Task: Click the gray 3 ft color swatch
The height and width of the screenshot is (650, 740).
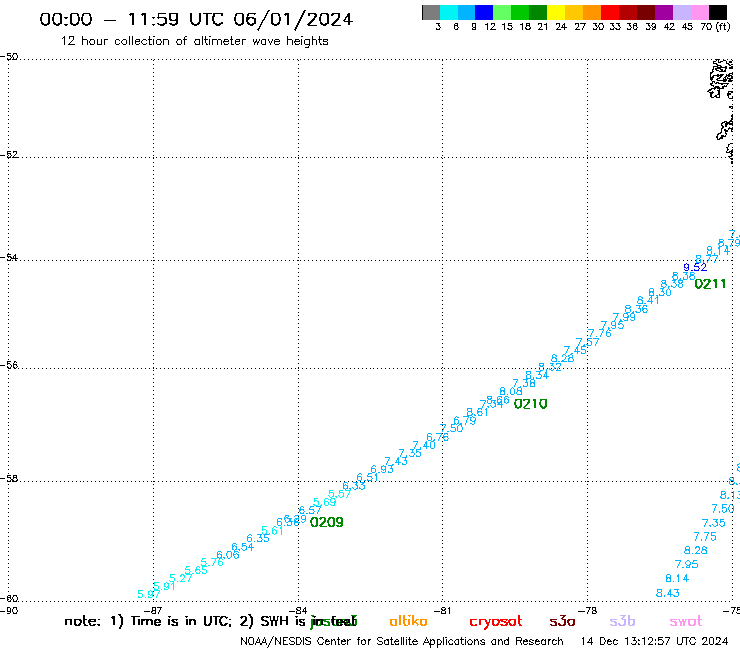Action: [431, 12]
